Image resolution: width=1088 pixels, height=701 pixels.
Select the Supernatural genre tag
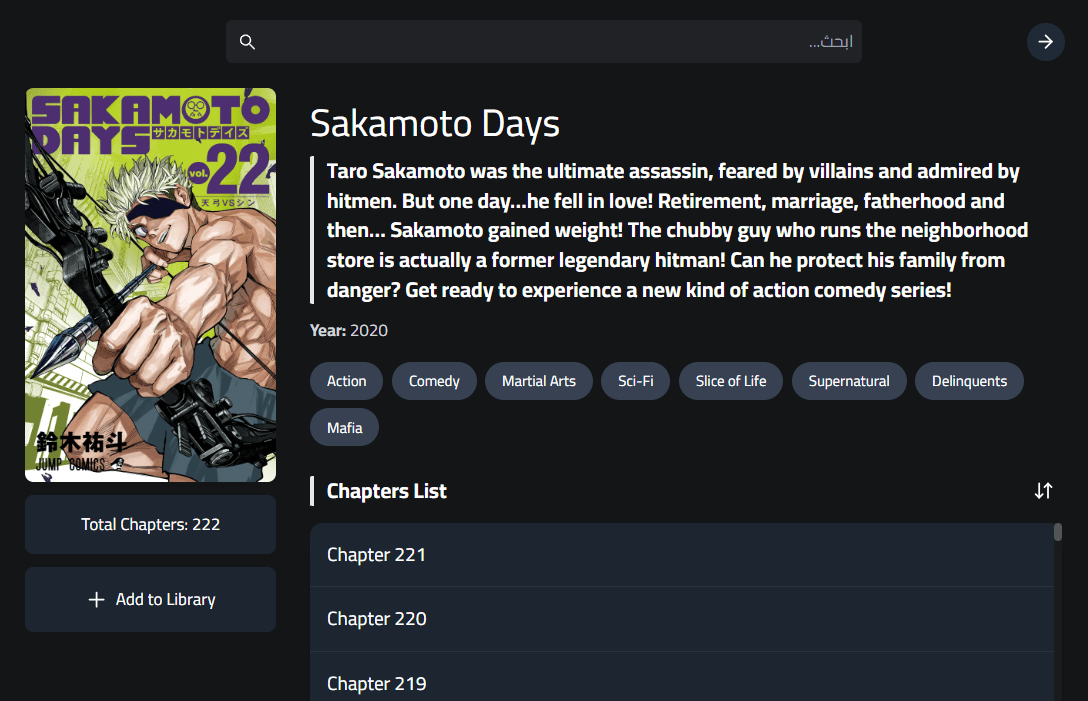849,381
